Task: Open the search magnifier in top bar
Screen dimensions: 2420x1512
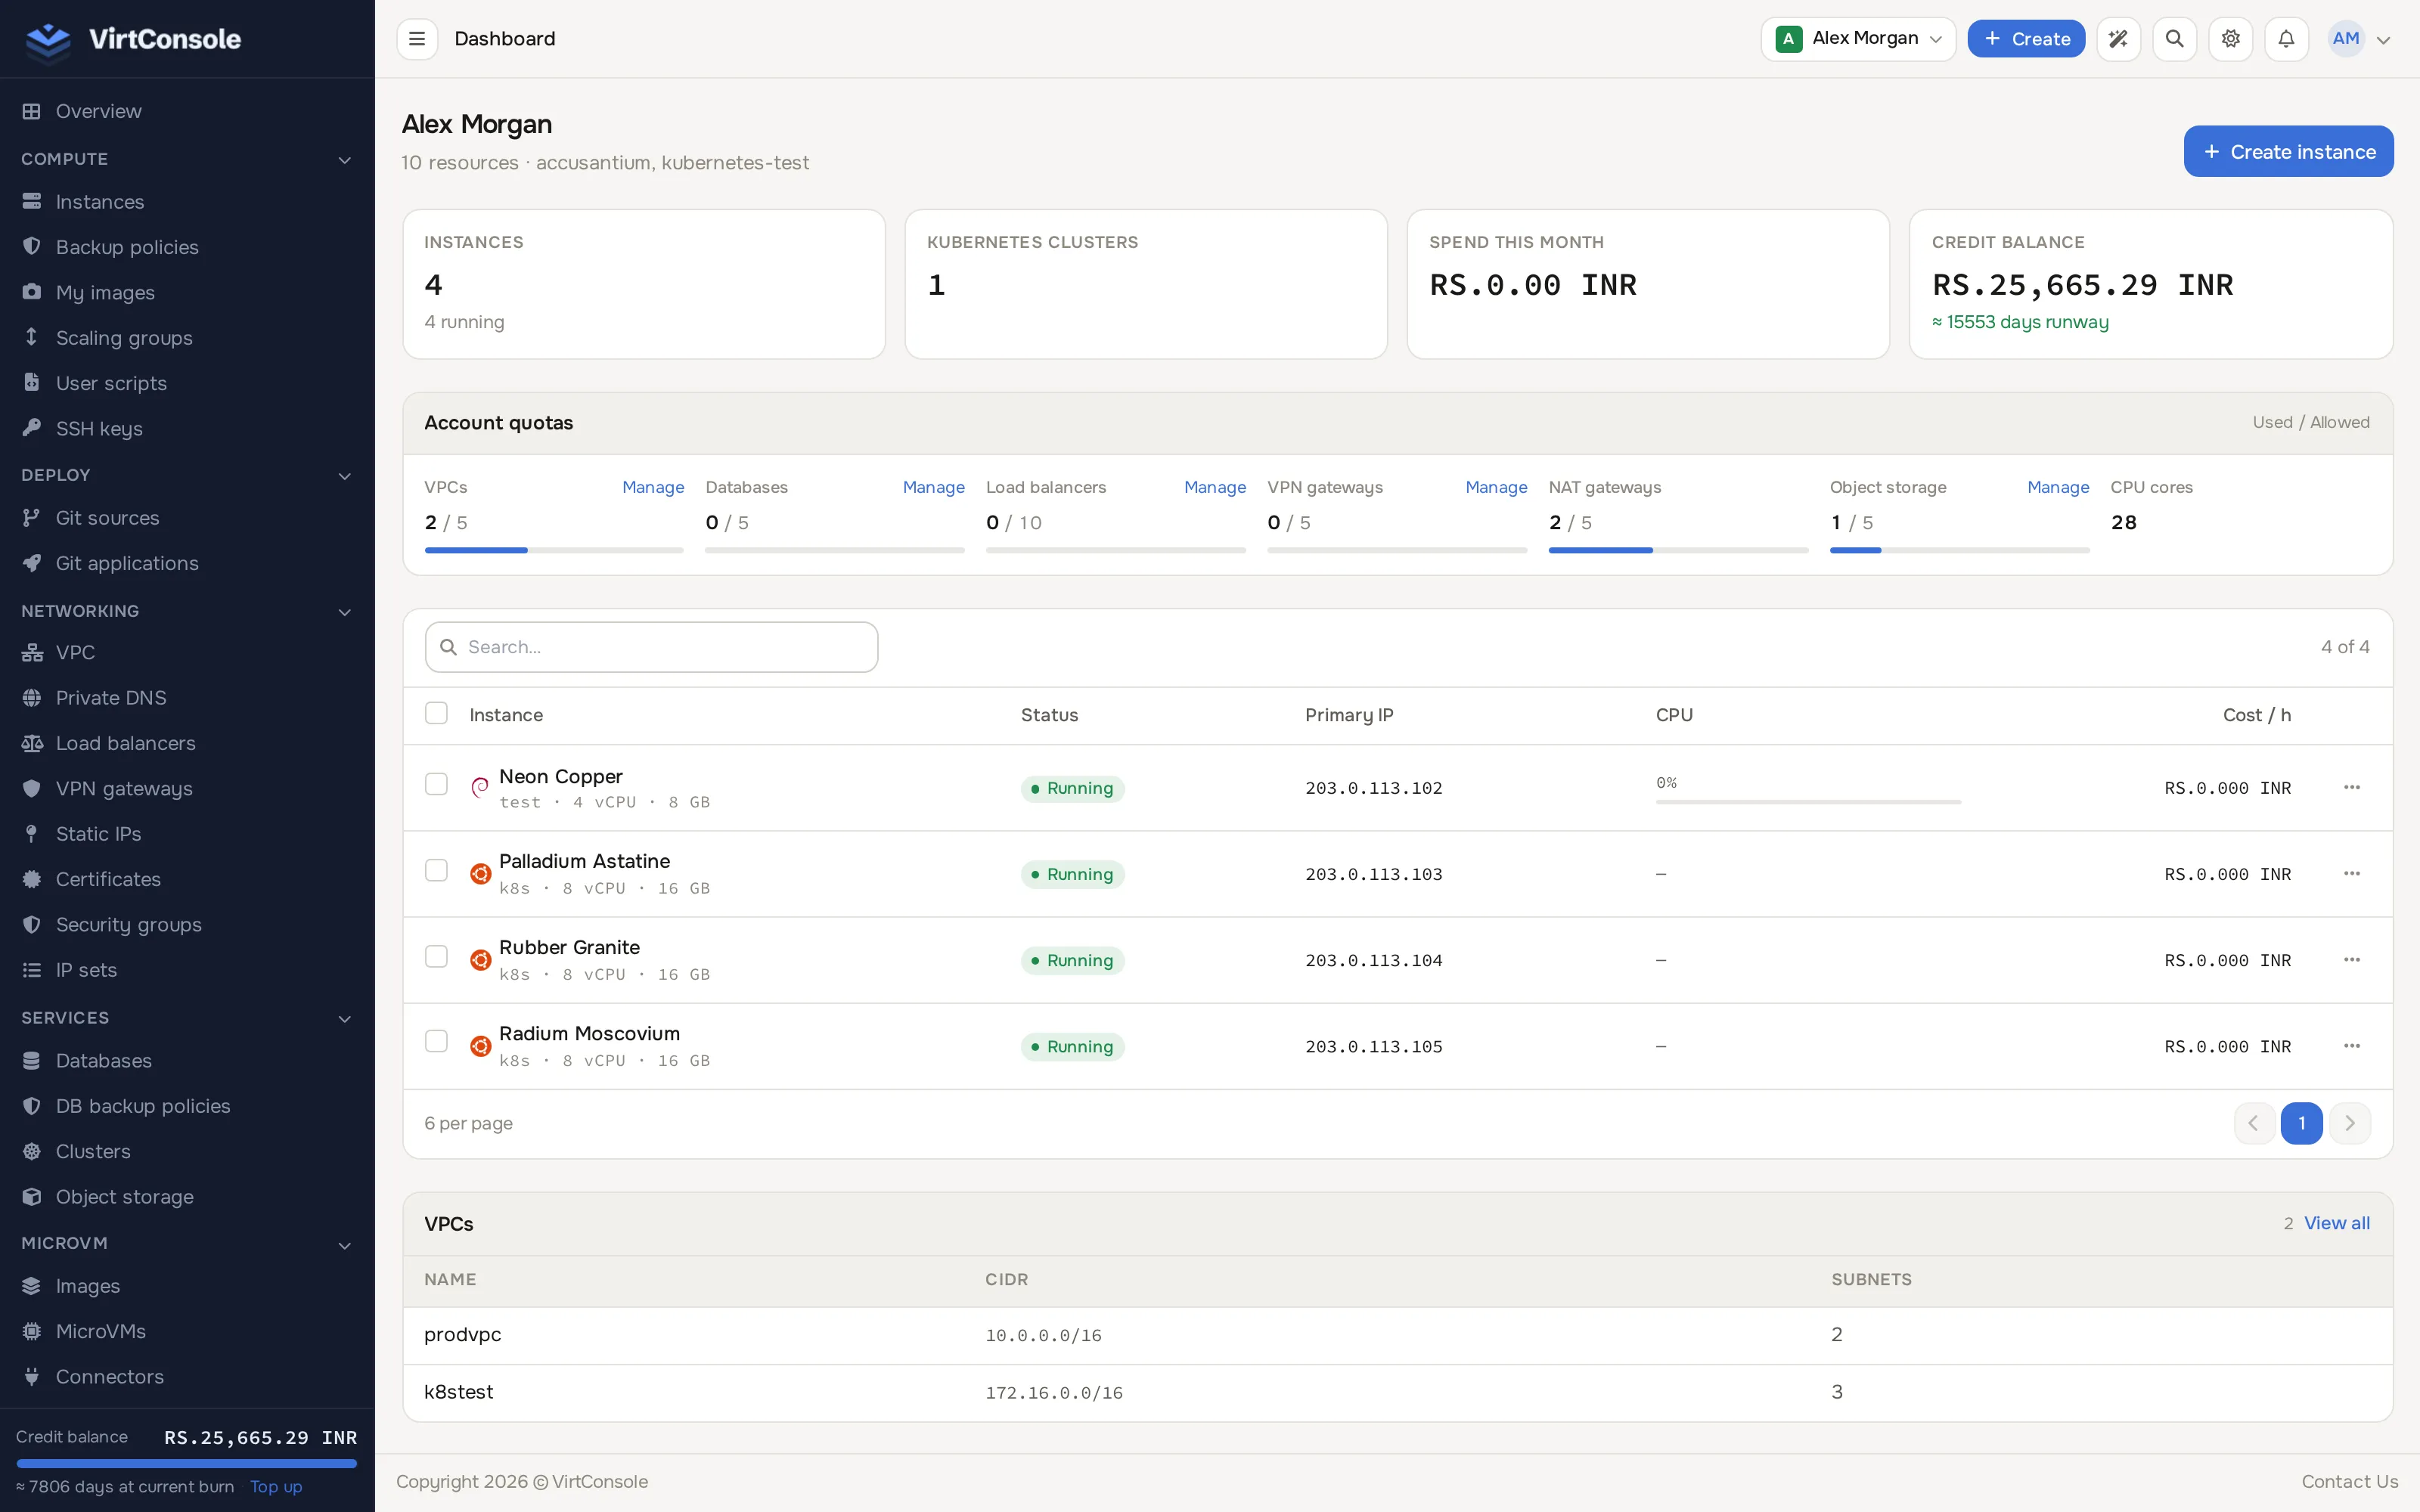Action: tap(2174, 39)
